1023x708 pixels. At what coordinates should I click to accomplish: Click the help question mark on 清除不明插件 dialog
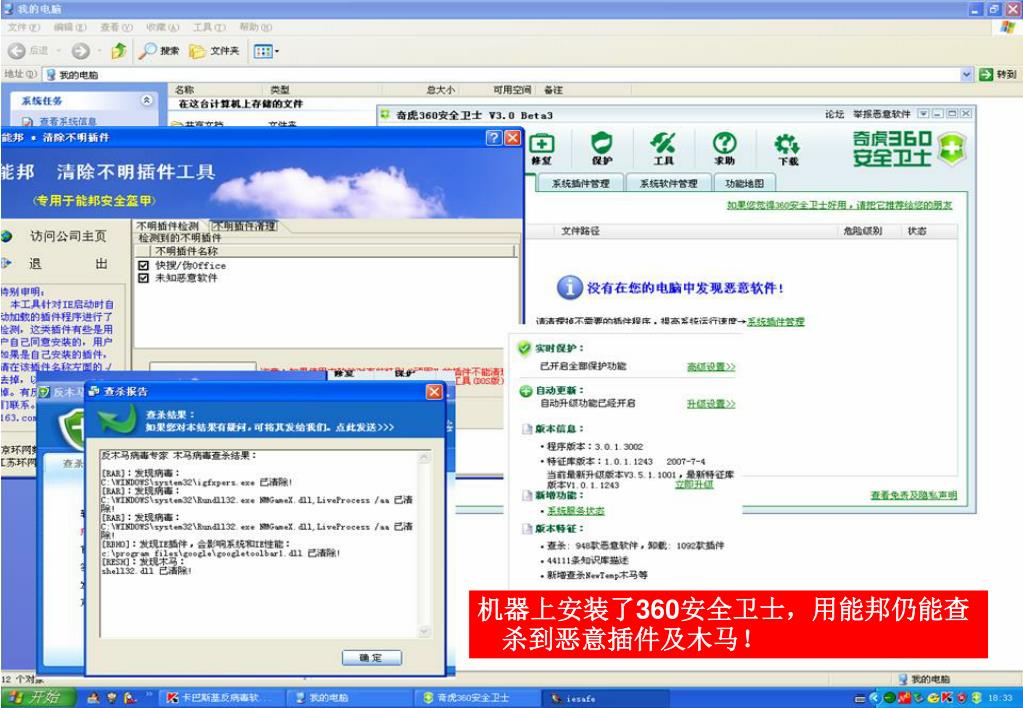[495, 138]
